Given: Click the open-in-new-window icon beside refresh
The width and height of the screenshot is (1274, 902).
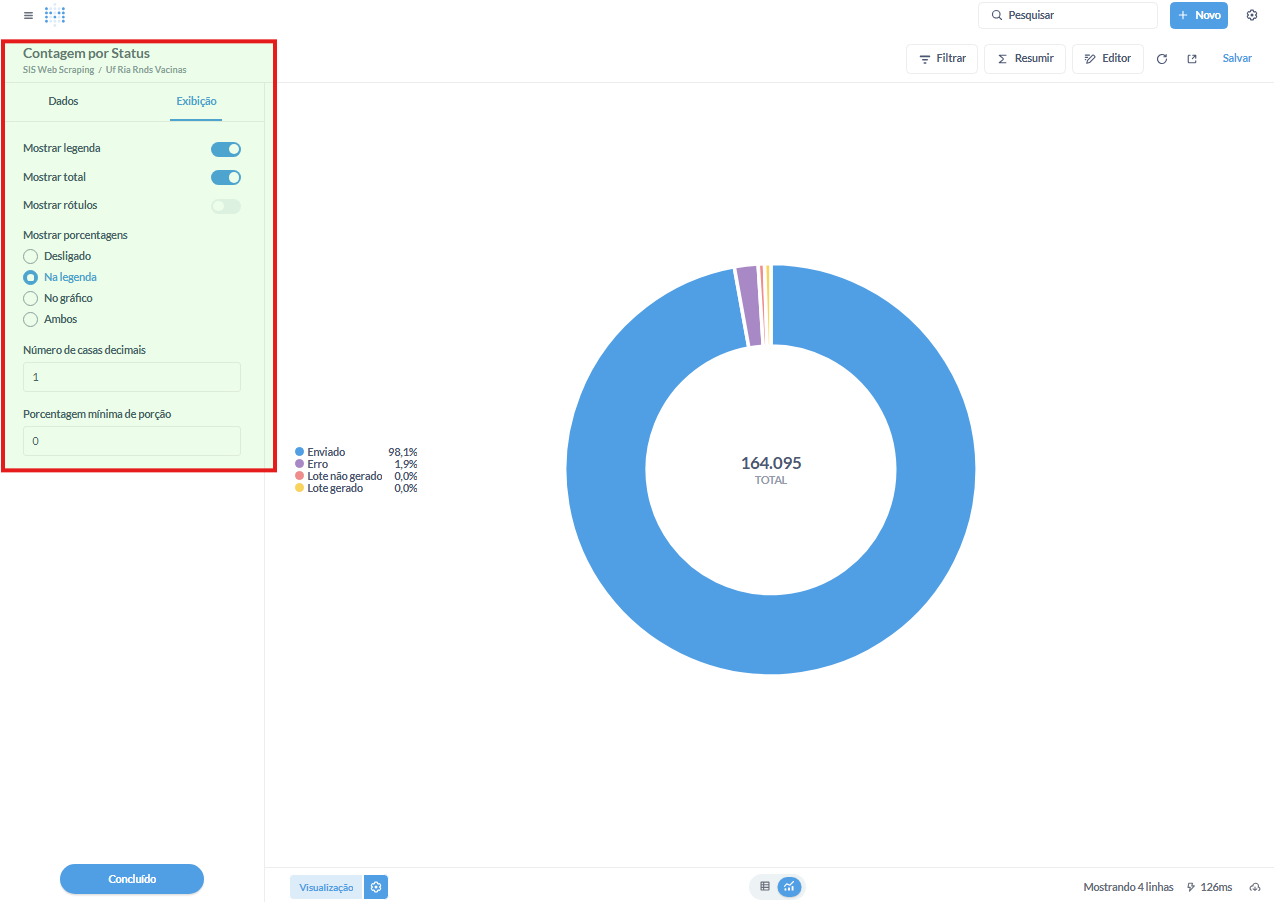Looking at the screenshot, I should point(1192,59).
